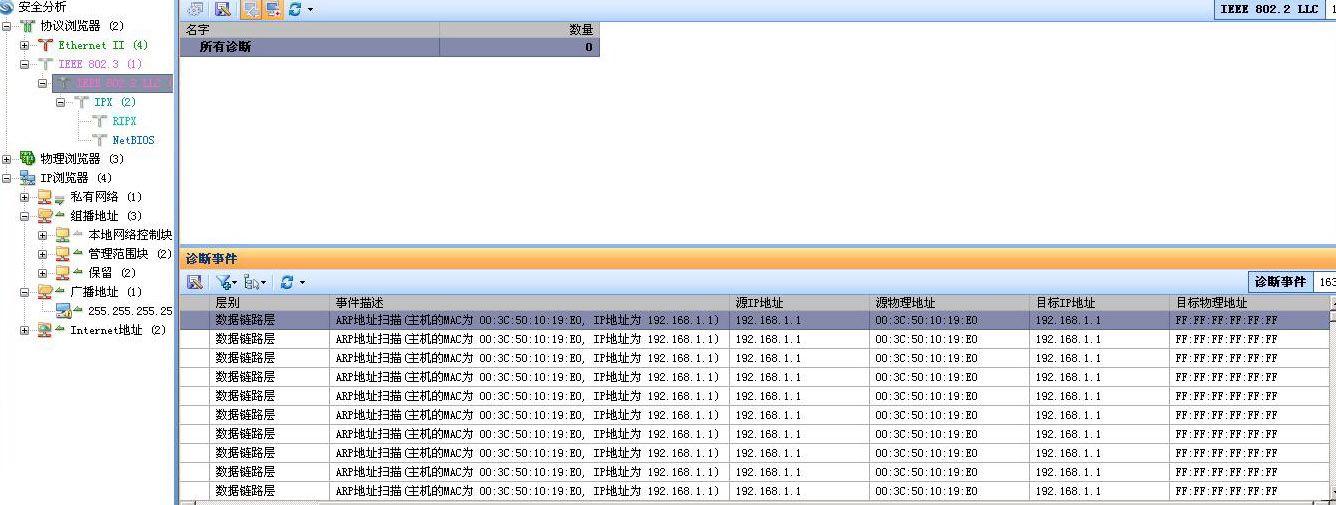Select the 所有诊断 row
This screenshot has width=1336, height=505.
390,47
